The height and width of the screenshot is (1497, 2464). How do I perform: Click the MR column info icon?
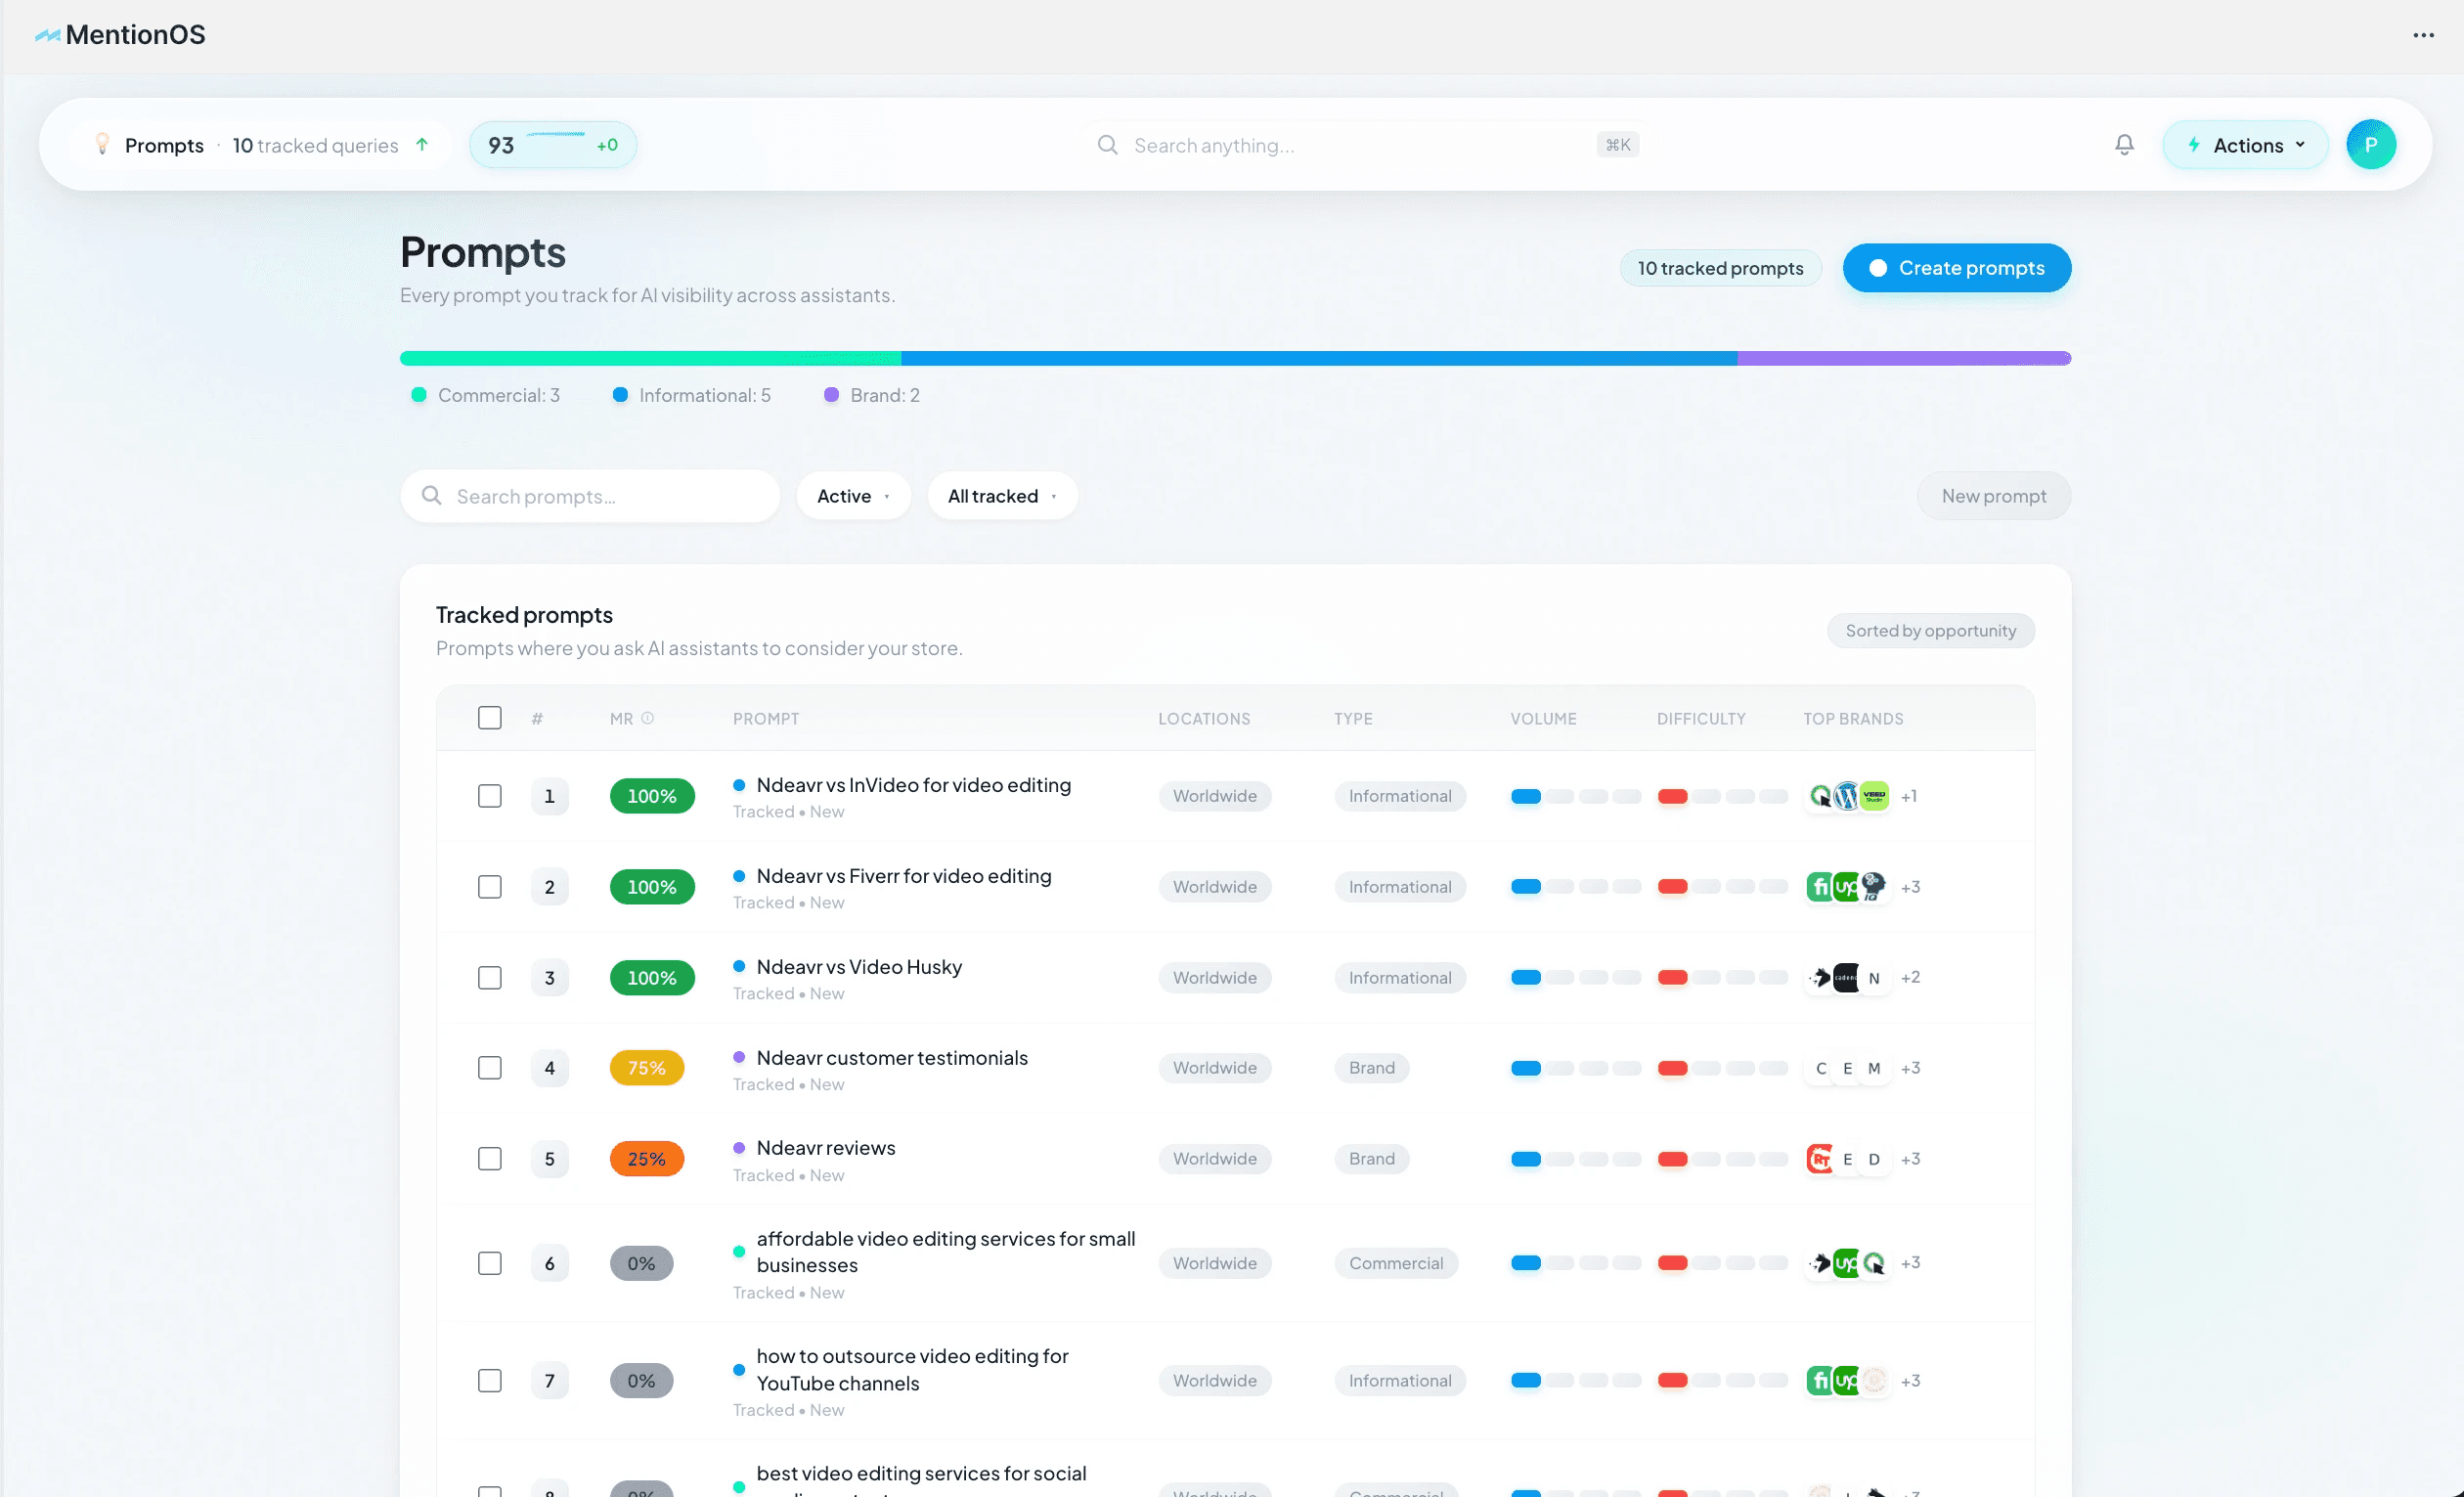(x=647, y=718)
